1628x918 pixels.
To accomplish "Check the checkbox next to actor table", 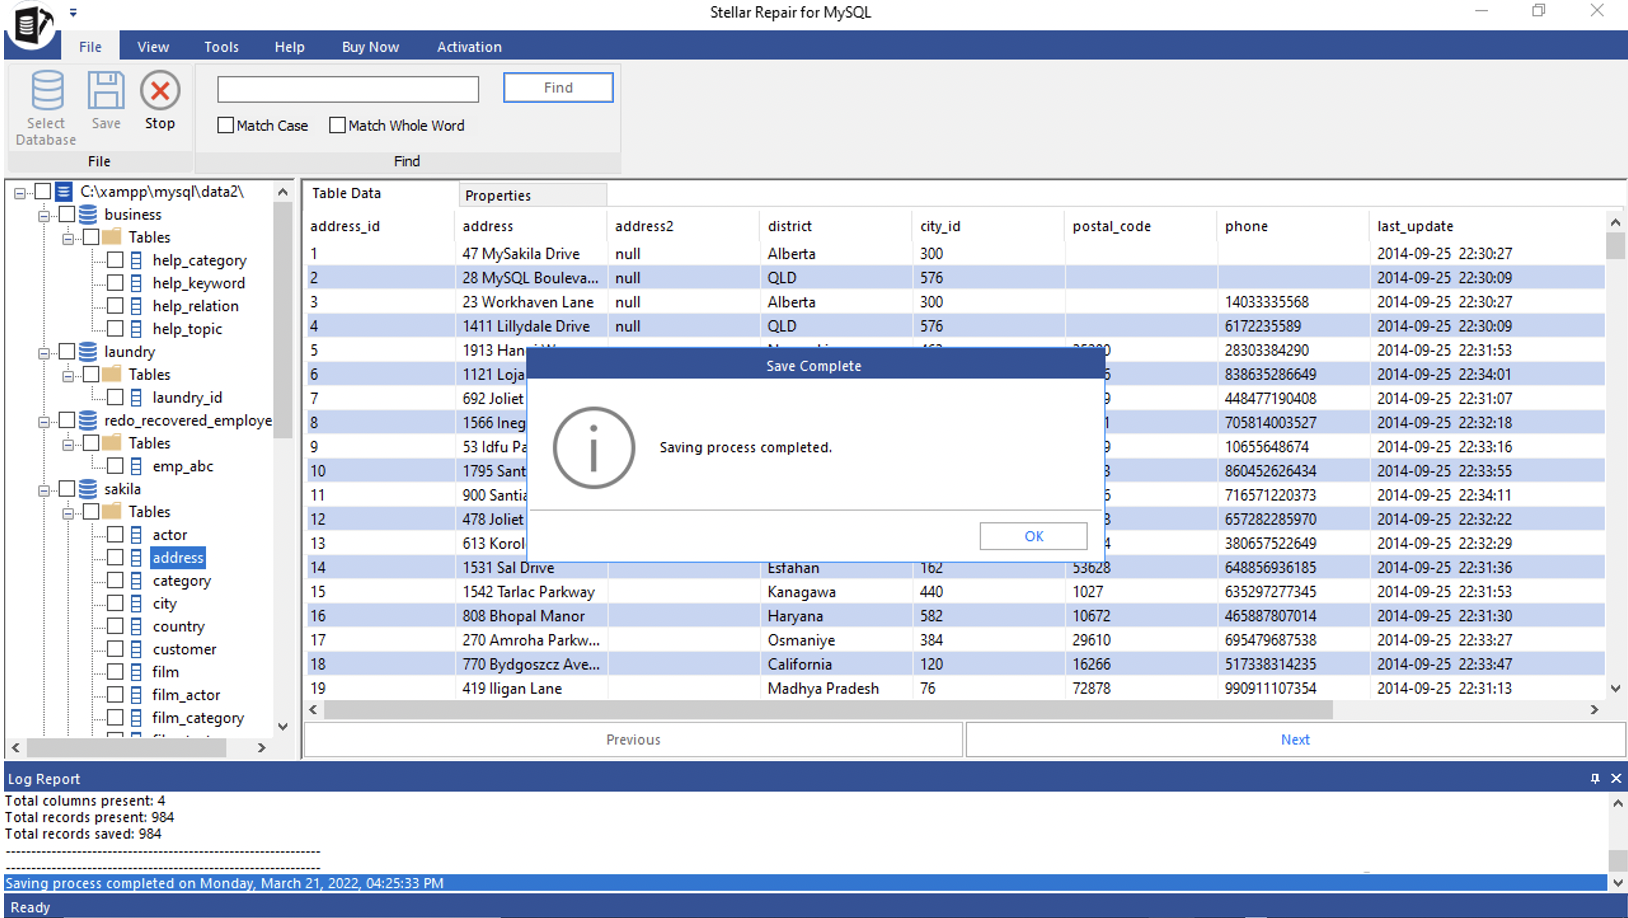I will tap(114, 534).
